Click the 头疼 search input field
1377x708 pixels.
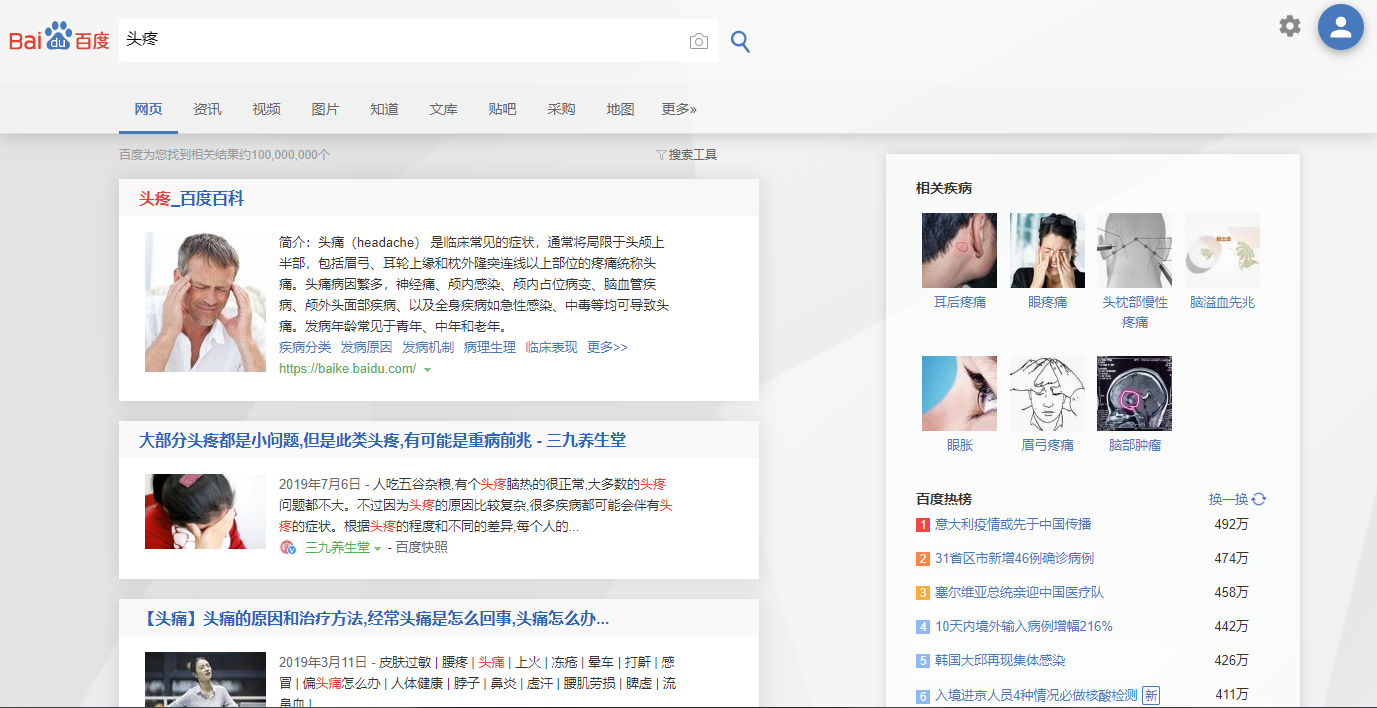click(x=400, y=41)
